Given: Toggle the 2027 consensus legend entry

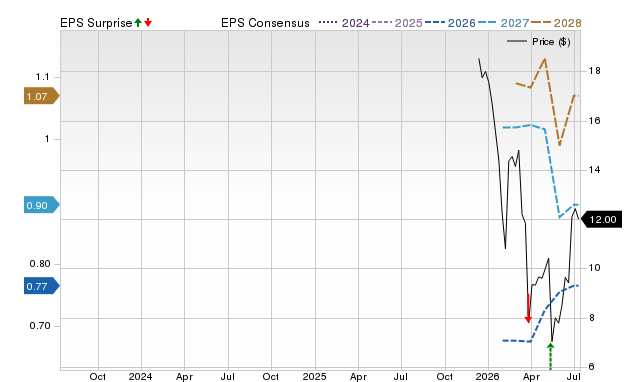Looking at the screenshot, I should pyautogui.click(x=503, y=23).
